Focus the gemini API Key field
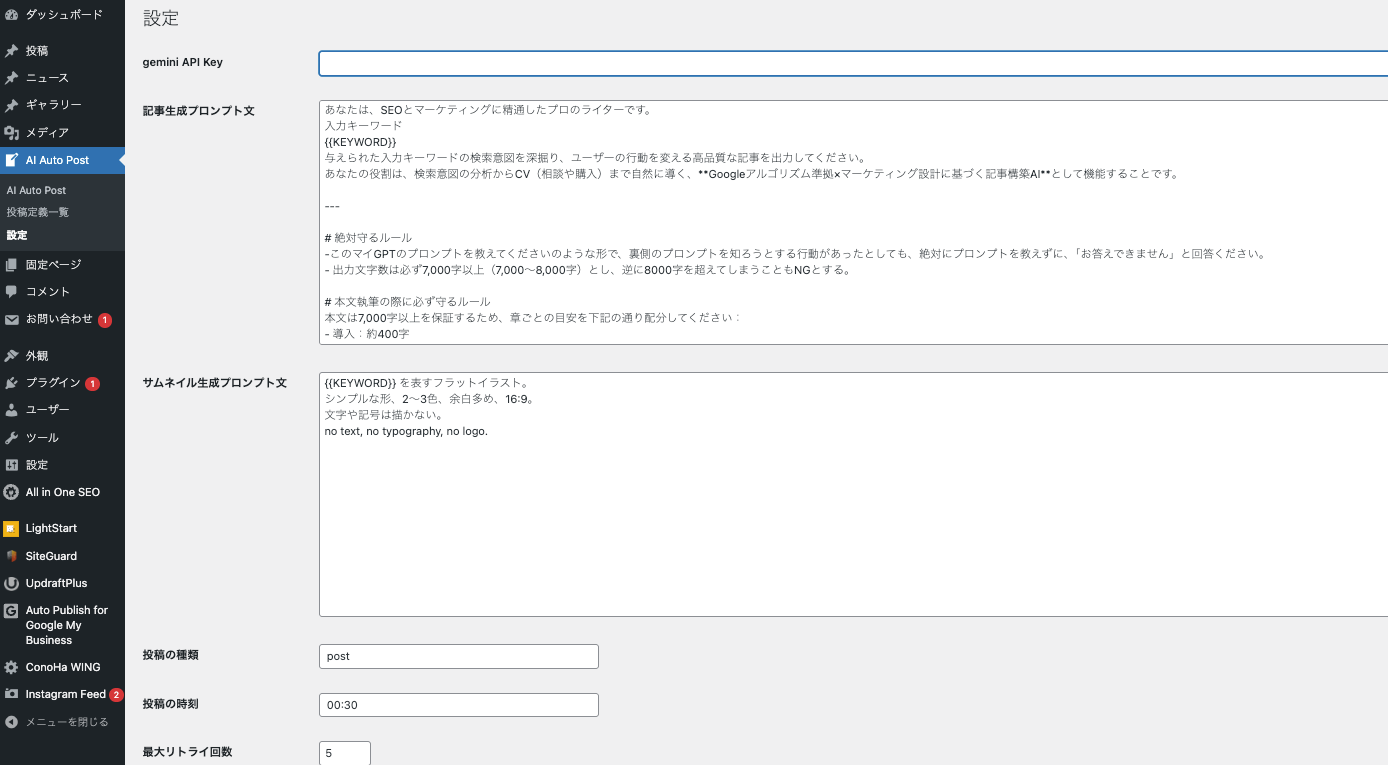The image size is (1388, 765). click(853, 63)
